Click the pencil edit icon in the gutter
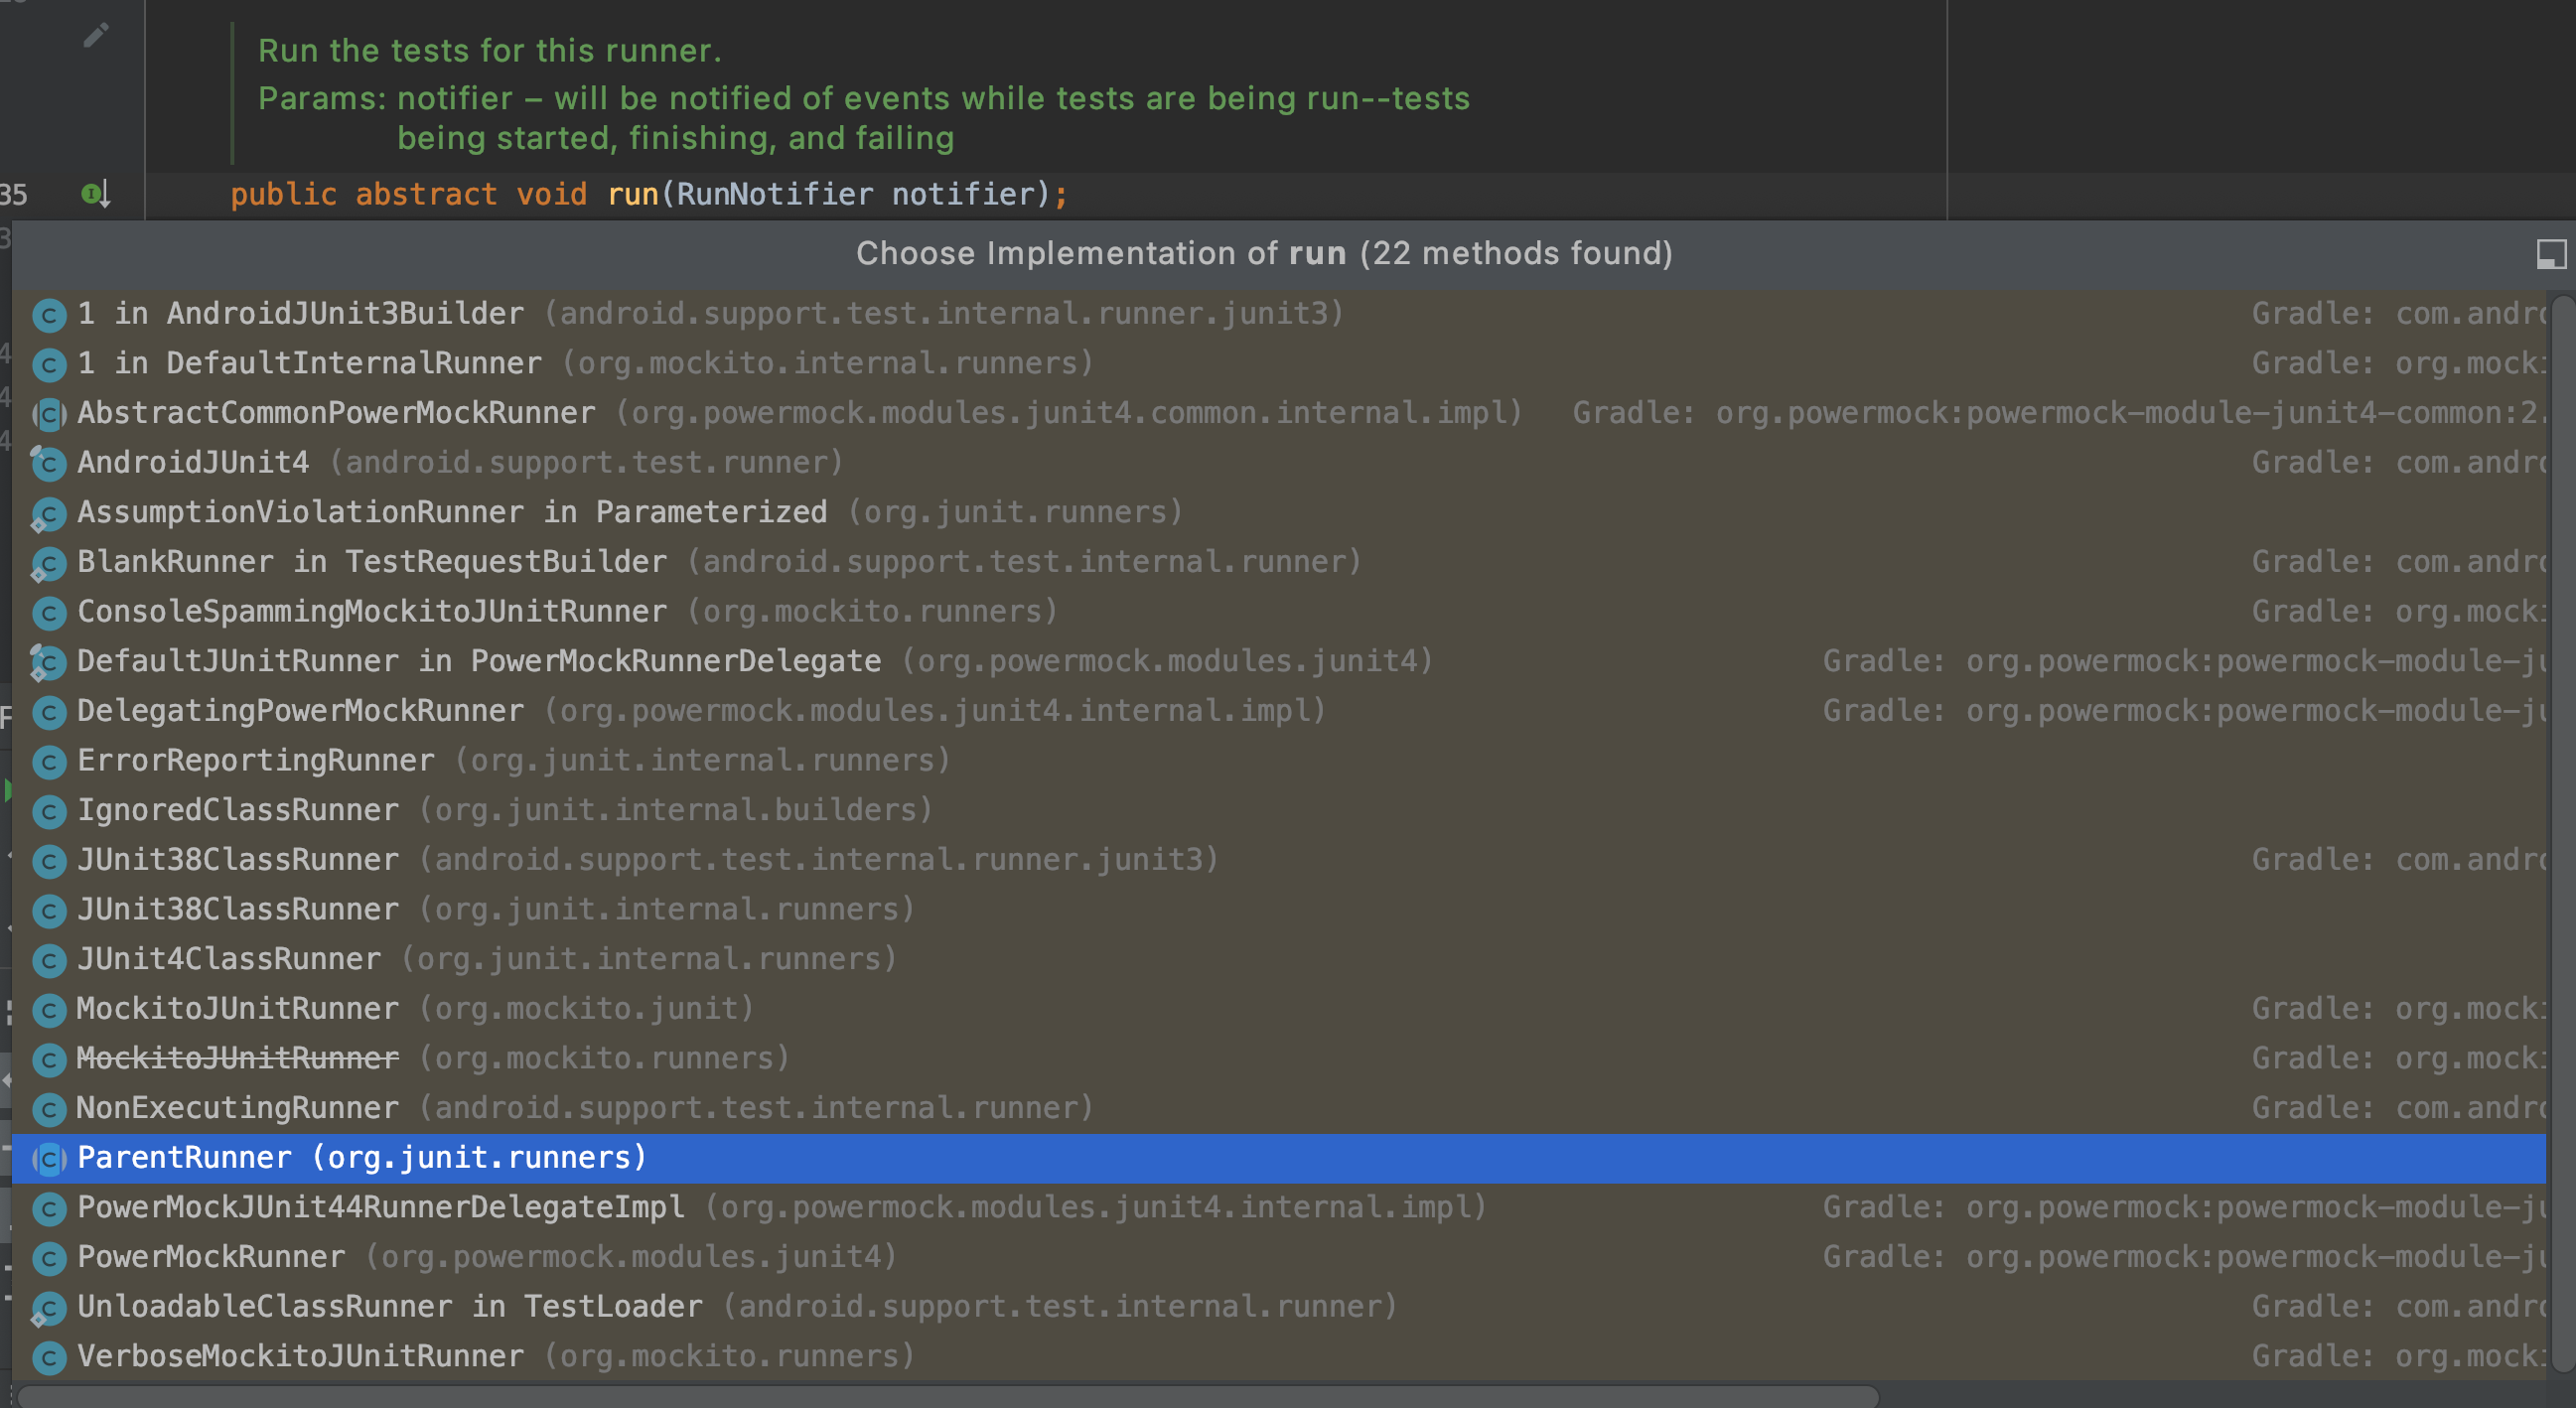This screenshot has height=1408, width=2576. (95, 37)
